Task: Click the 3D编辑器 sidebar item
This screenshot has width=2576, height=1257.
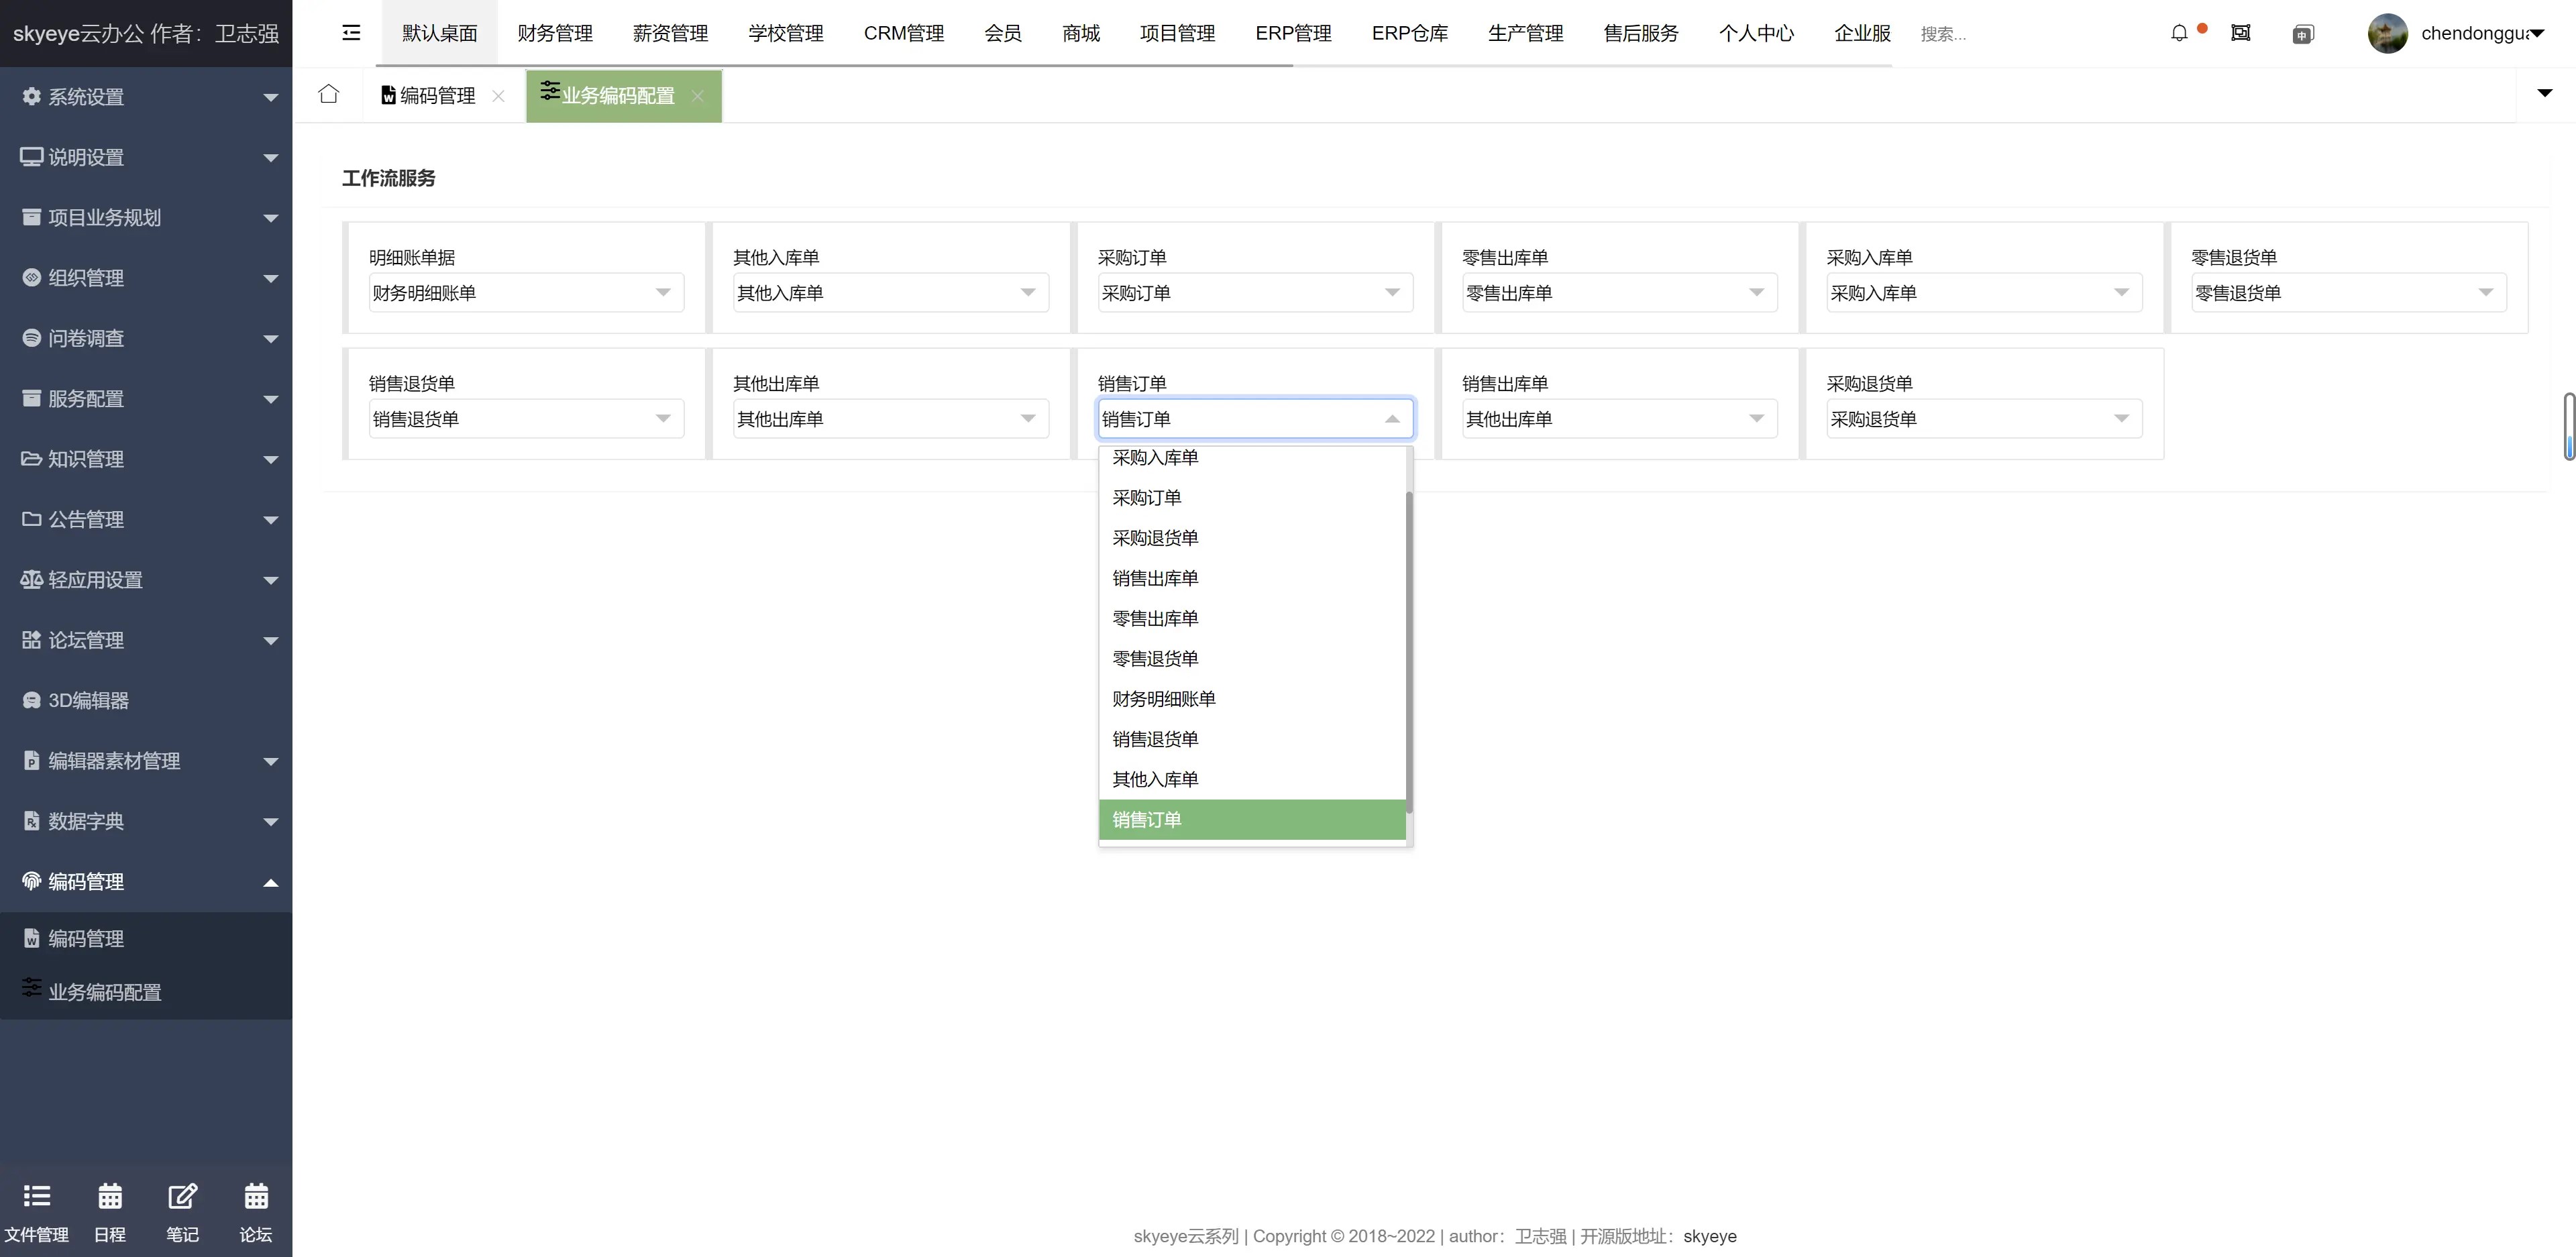Action: coord(89,701)
